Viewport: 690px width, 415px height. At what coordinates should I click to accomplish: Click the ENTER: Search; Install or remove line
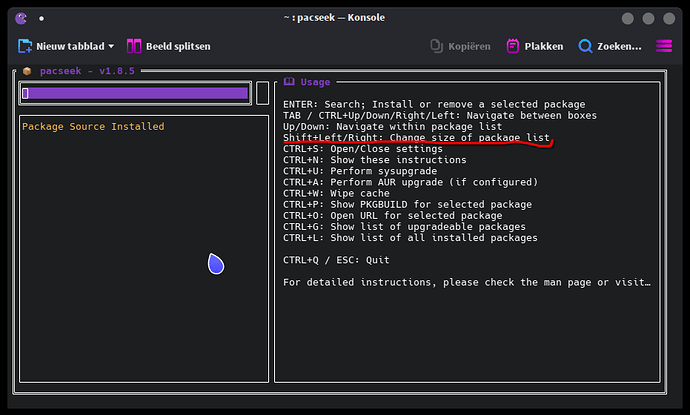click(434, 104)
